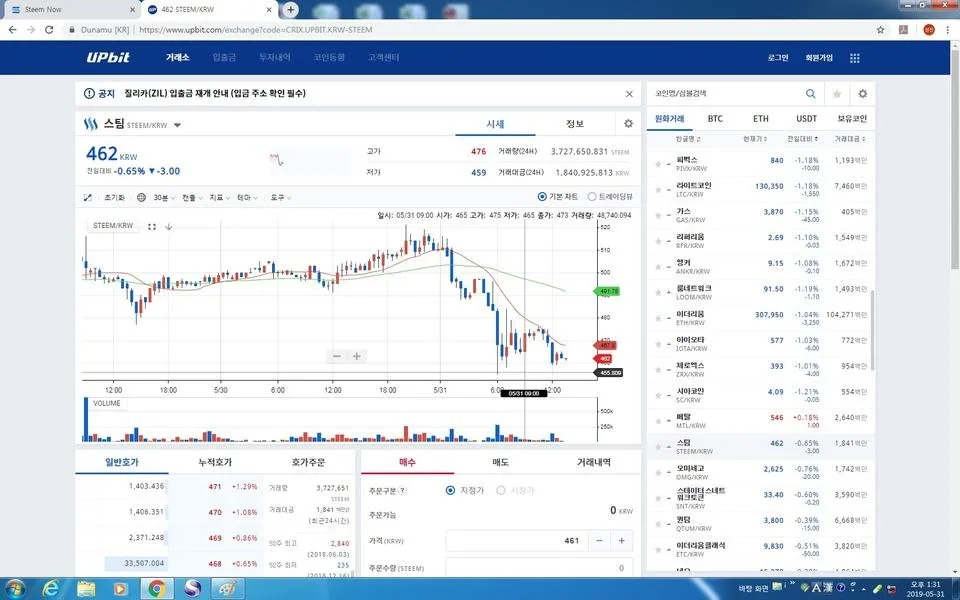Close the ZIL notice banner
Screen dimensions: 960x600
point(629,94)
